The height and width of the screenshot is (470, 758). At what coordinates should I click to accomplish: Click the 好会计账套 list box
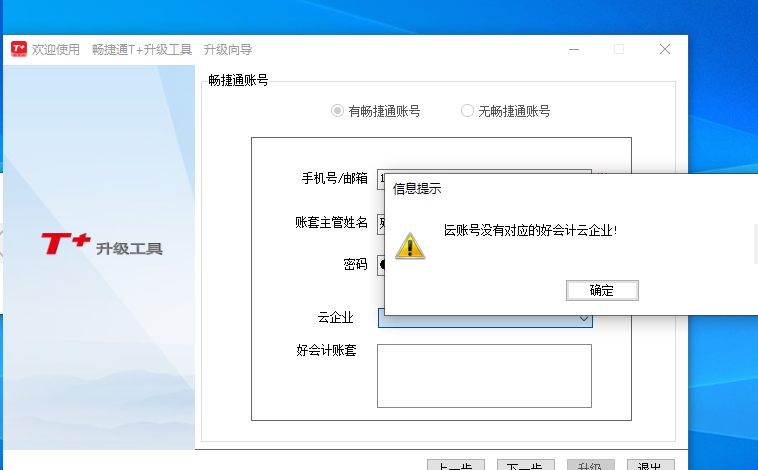click(484, 376)
